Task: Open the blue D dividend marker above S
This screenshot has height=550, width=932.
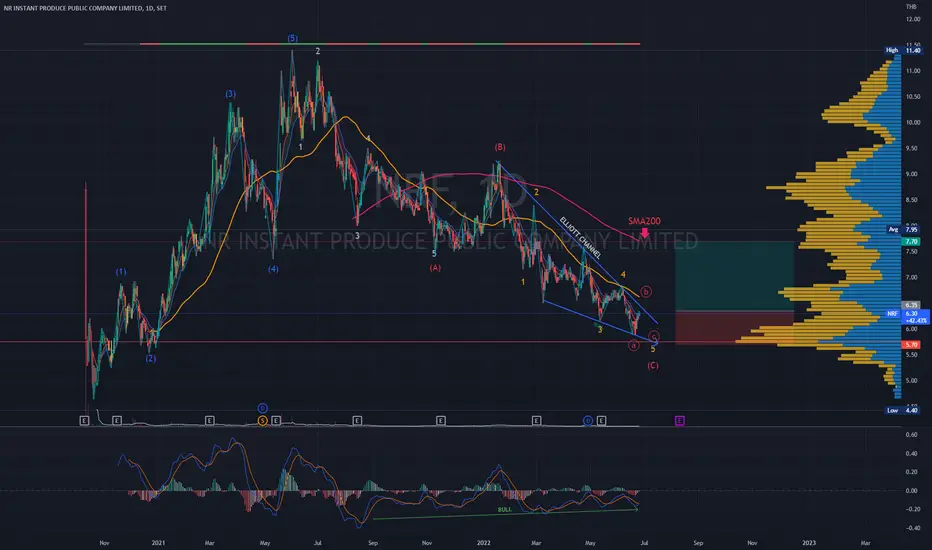Action: tap(262, 408)
